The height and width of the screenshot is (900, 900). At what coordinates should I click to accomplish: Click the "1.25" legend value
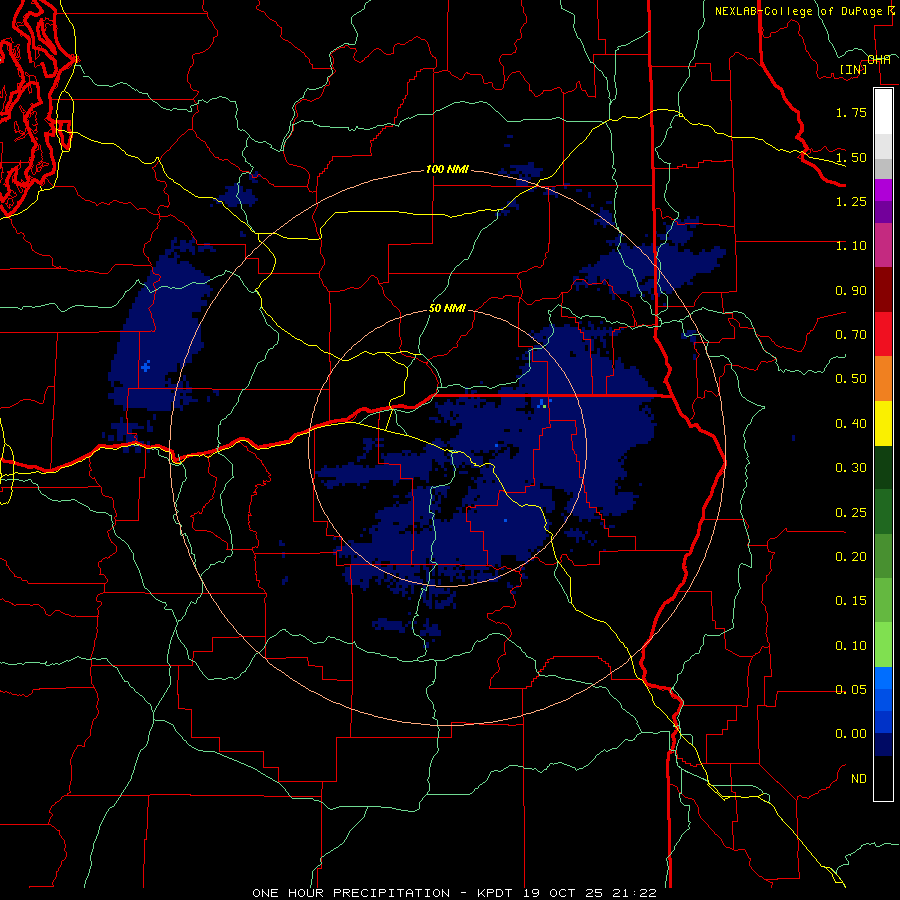tap(851, 201)
